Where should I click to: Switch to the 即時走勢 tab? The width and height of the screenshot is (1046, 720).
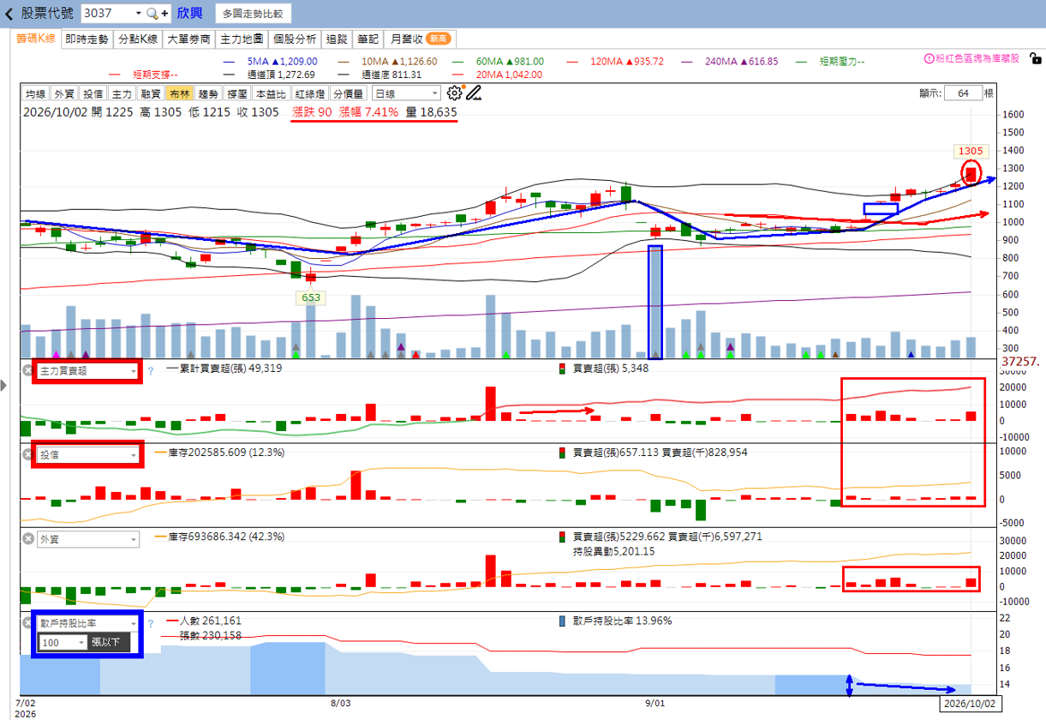click(87, 39)
